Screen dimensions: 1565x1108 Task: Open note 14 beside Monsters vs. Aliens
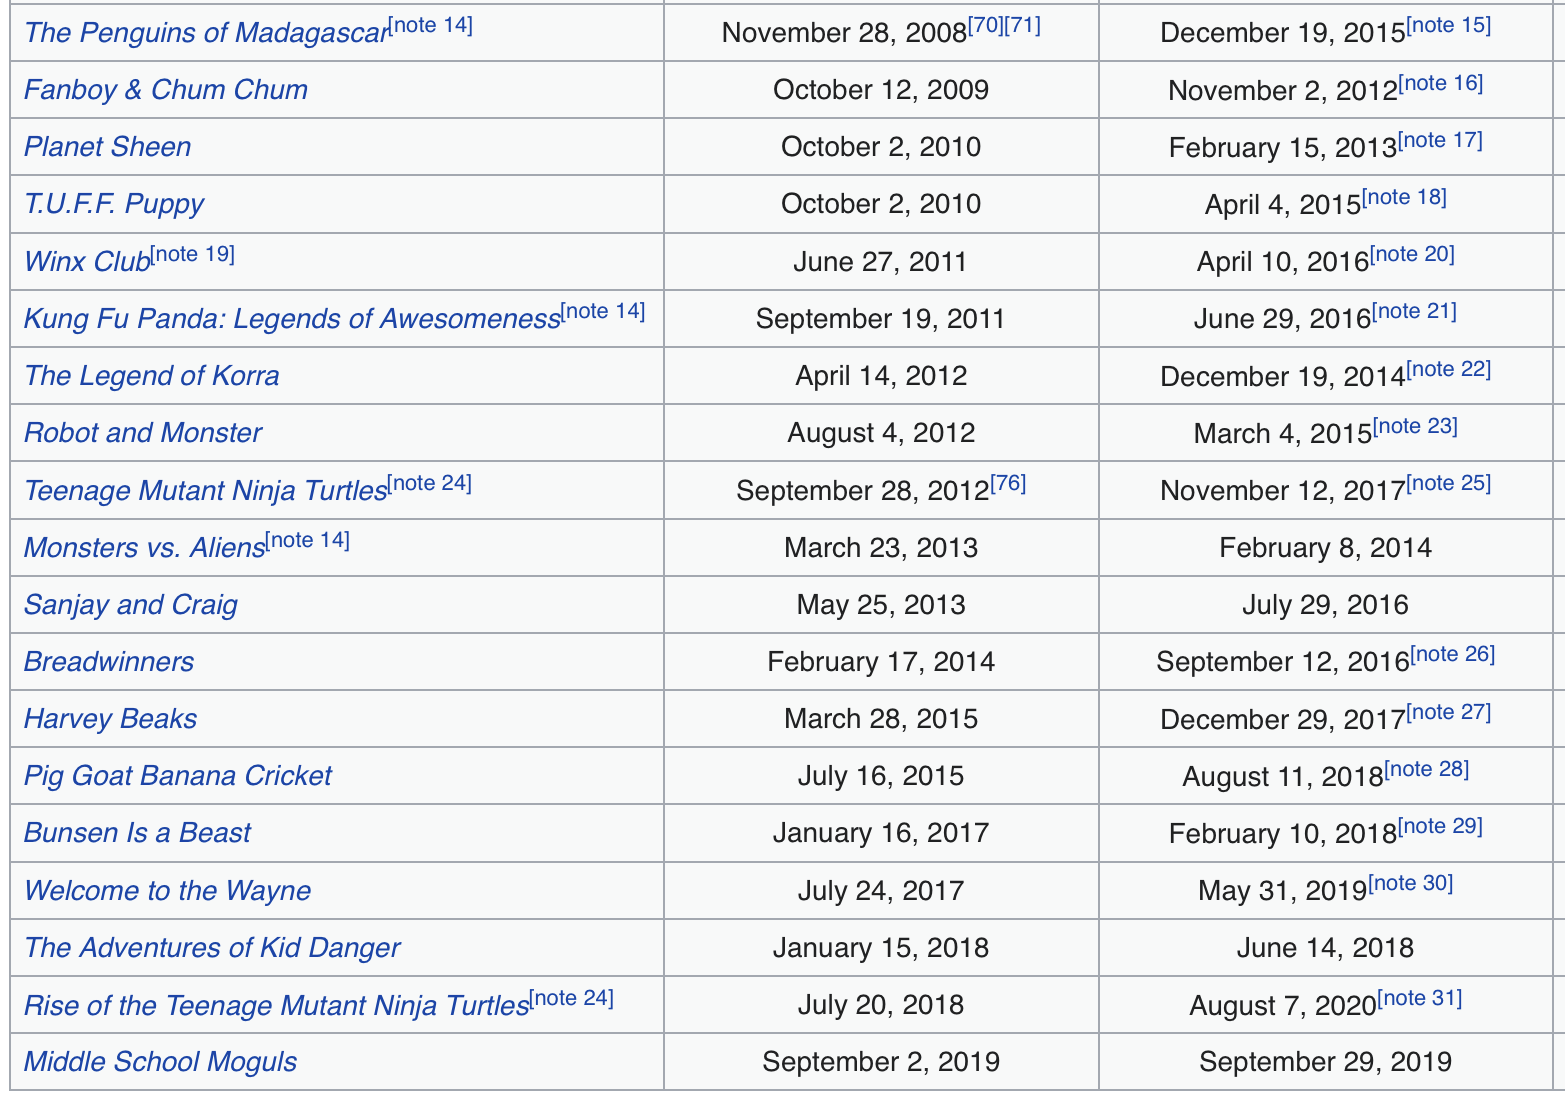308,540
